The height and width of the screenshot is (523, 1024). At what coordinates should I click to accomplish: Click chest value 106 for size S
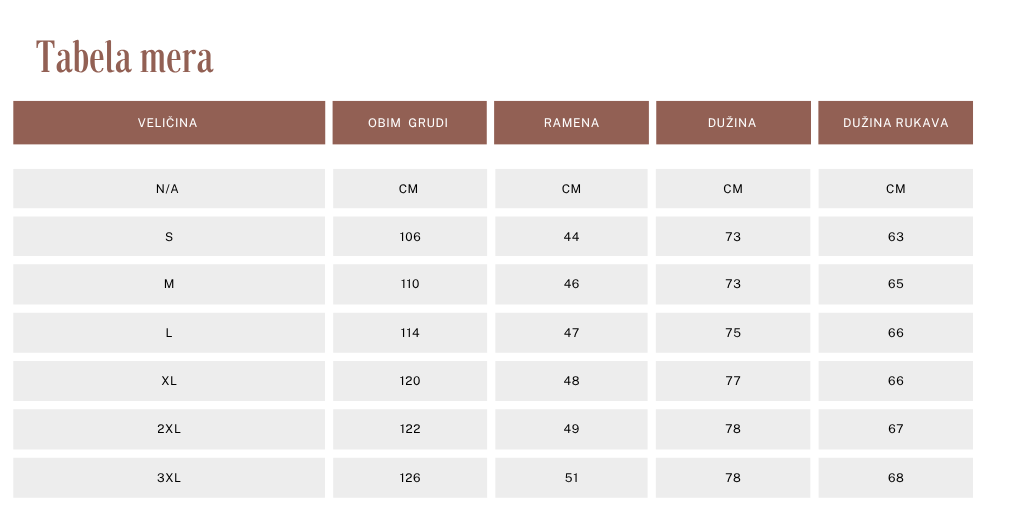coord(410,236)
